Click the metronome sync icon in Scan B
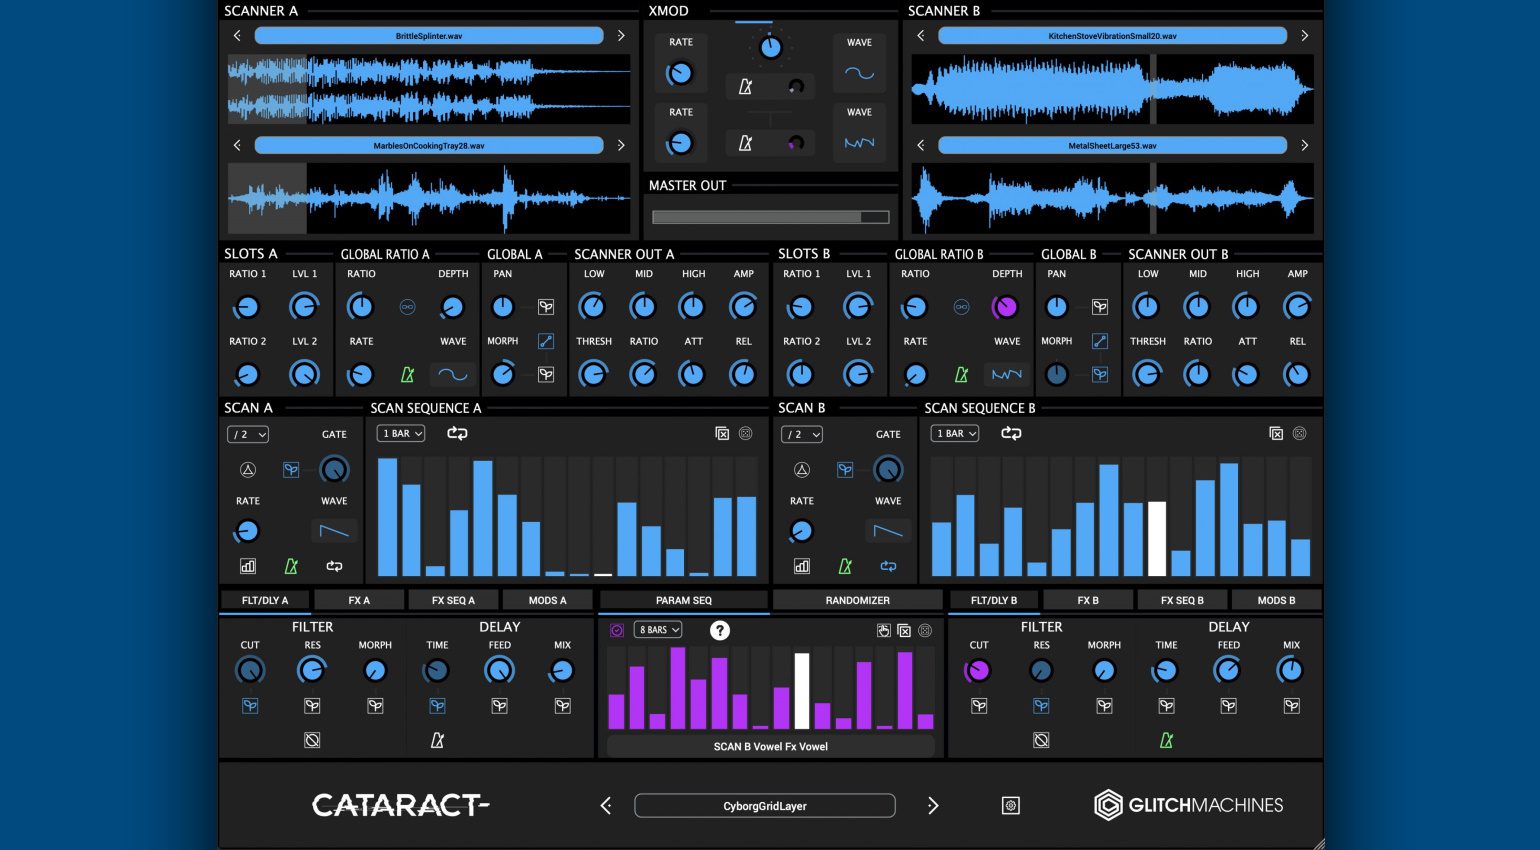 (845, 566)
